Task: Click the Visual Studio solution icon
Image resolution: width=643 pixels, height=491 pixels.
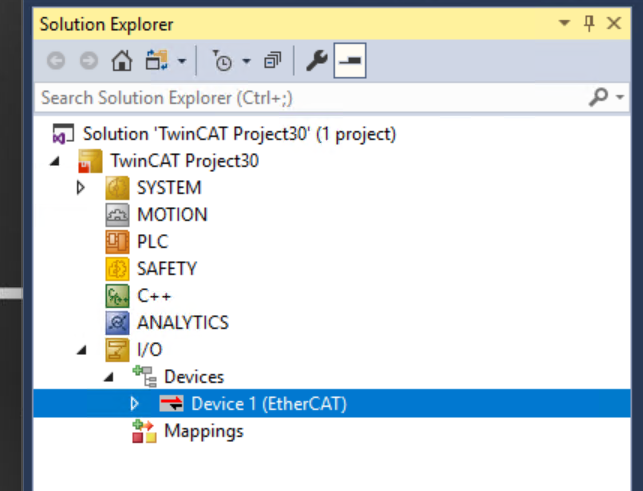Action: (63, 134)
